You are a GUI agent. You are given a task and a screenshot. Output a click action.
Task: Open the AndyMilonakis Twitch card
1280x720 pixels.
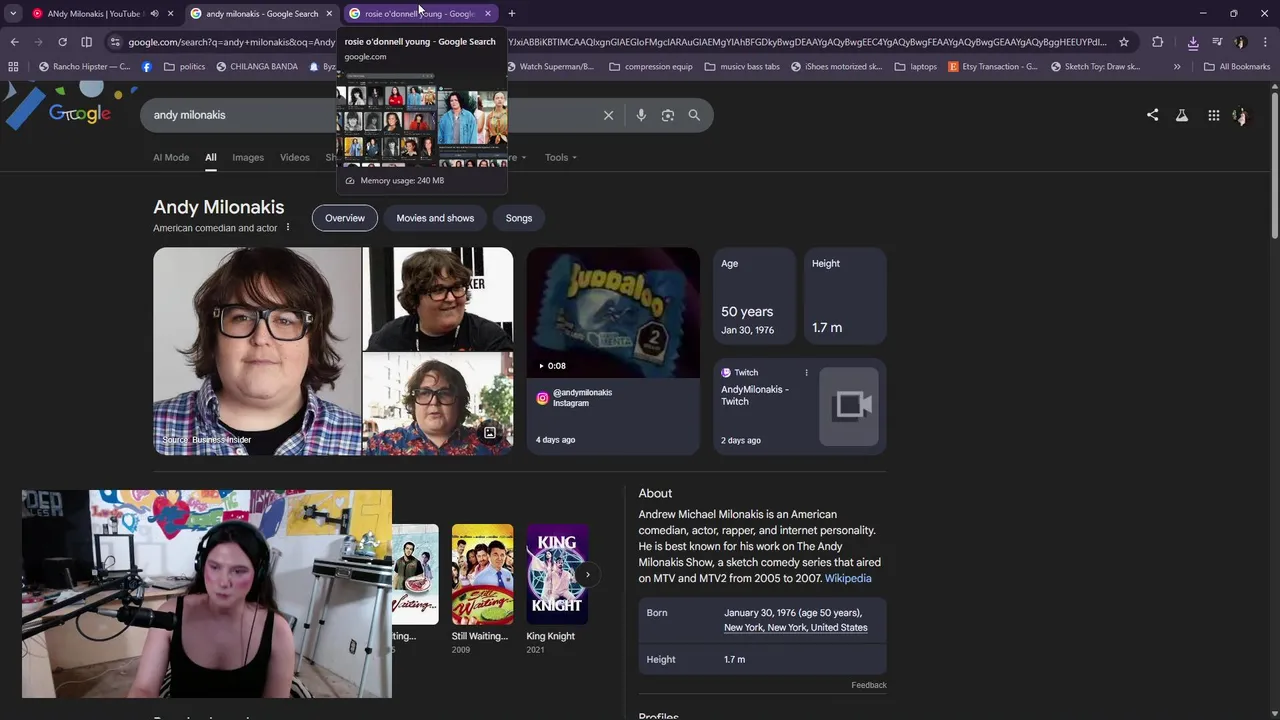coord(800,407)
